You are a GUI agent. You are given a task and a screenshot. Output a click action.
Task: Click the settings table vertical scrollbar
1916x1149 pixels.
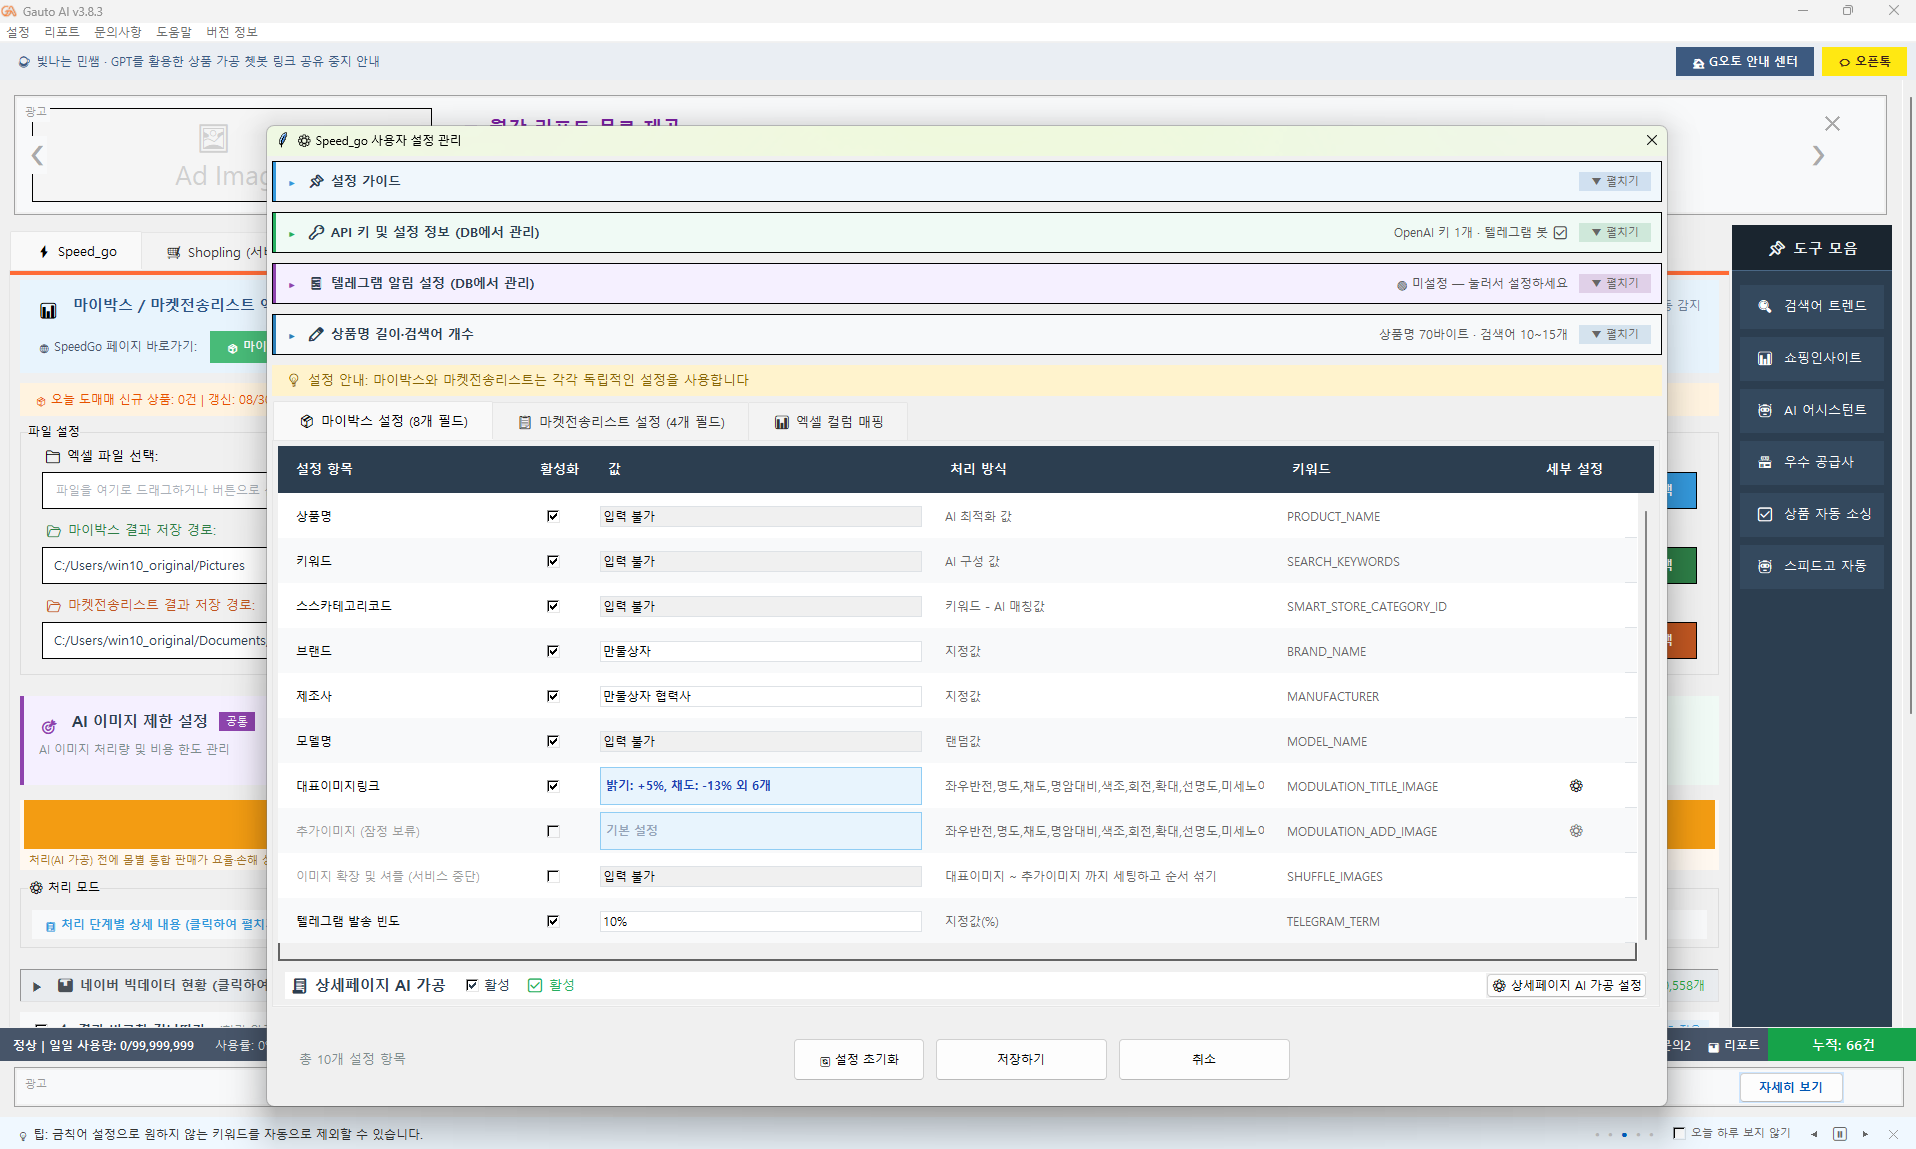(1645, 725)
